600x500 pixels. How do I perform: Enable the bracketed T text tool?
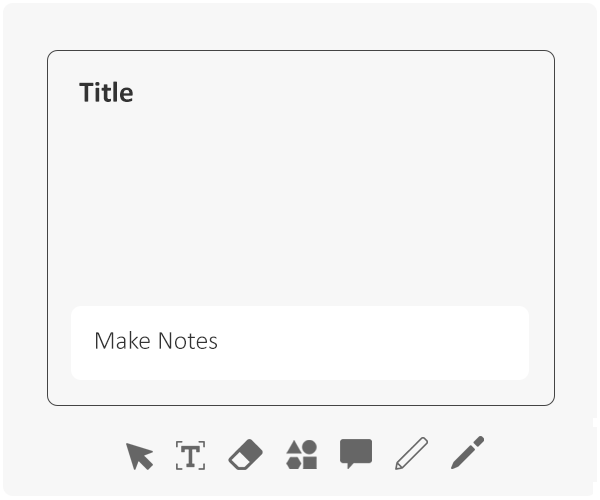[190, 455]
